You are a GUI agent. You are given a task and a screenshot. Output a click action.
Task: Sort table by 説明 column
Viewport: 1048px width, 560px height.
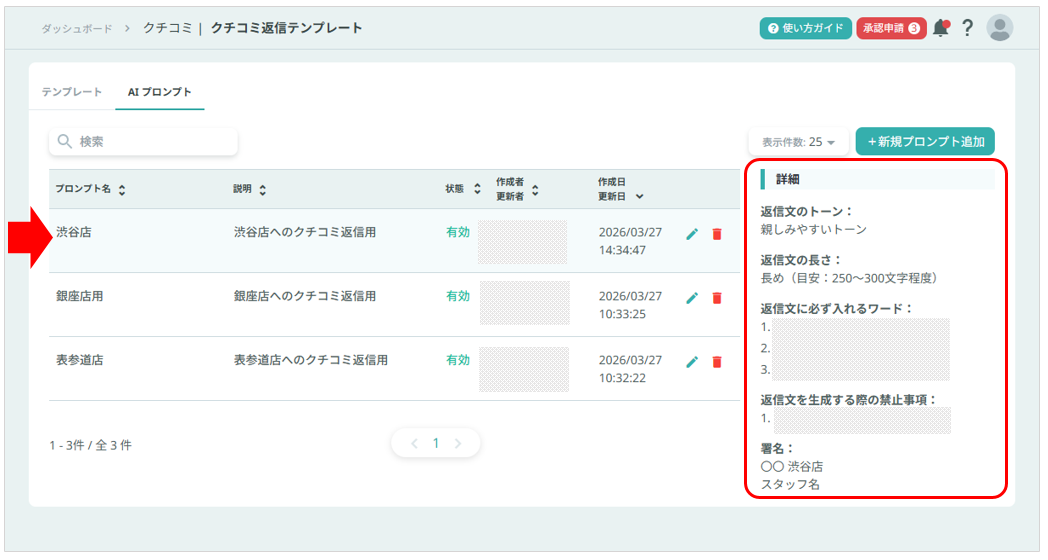249,189
